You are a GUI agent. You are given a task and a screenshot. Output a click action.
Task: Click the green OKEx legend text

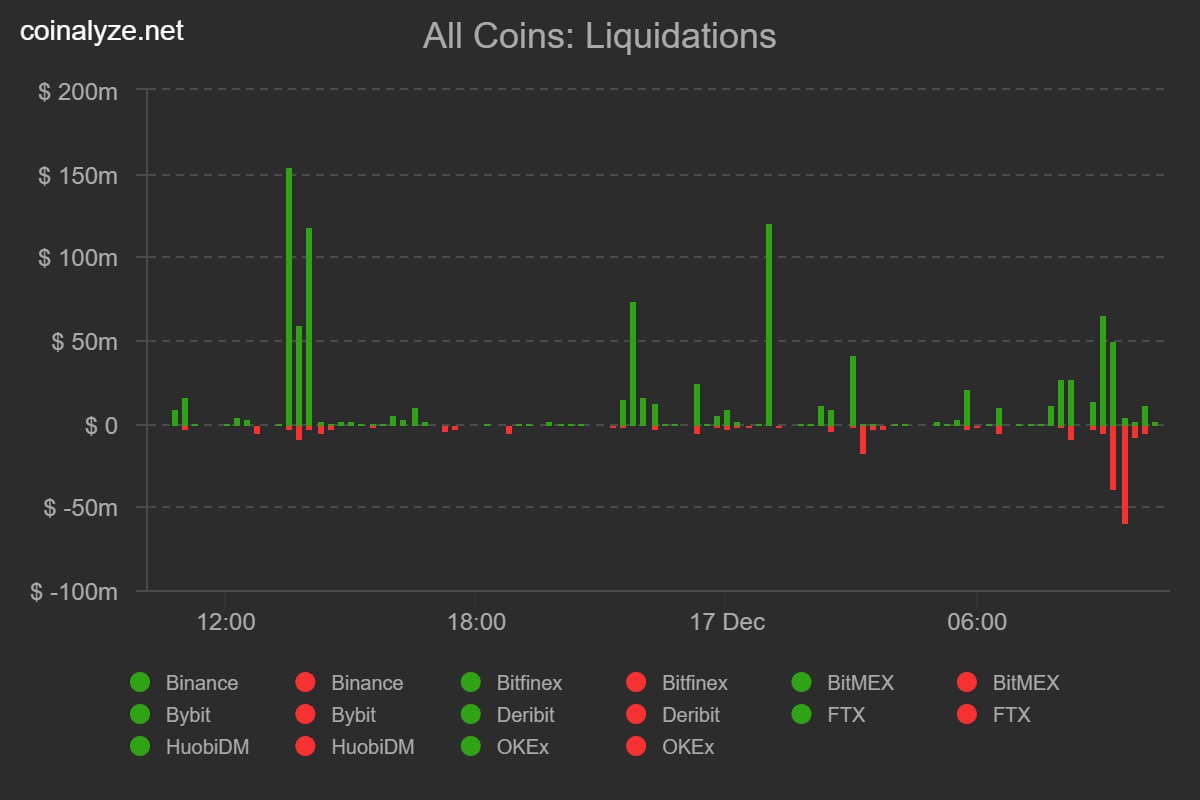point(522,747)
